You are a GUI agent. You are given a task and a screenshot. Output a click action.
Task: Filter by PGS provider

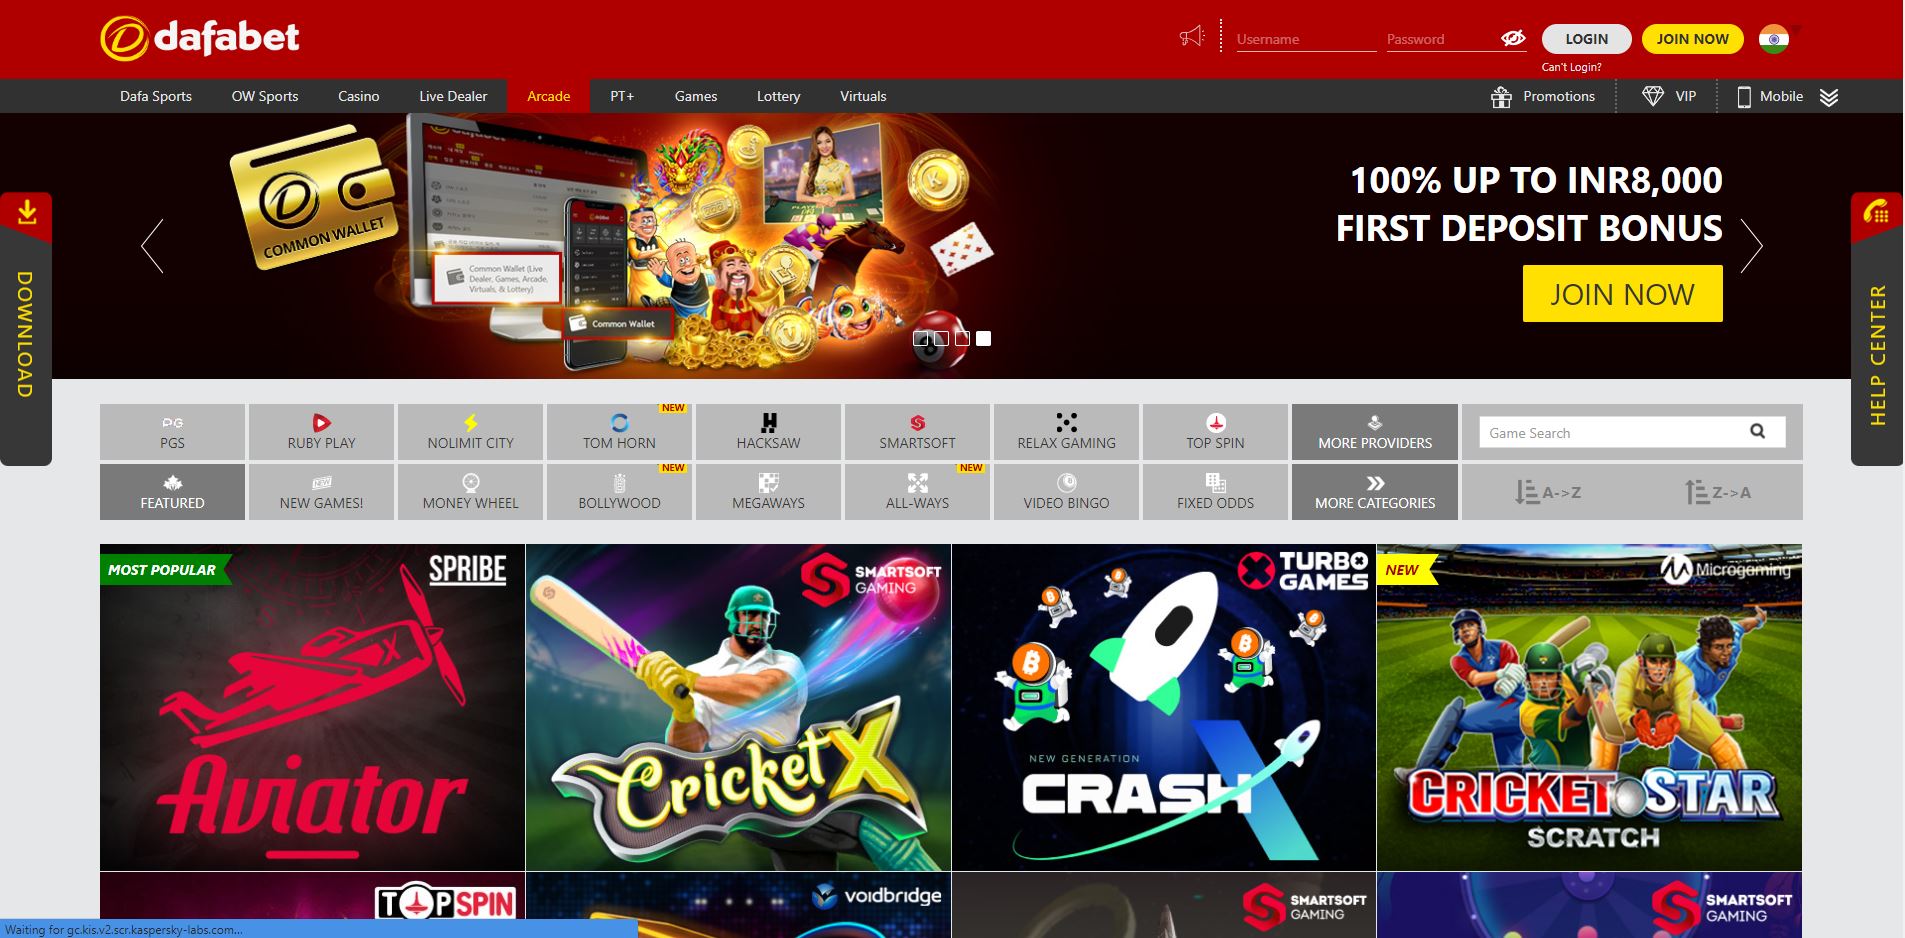pos(172,432)
